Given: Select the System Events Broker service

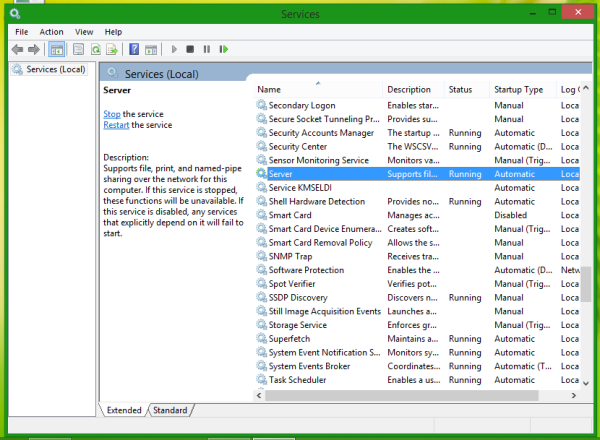Looking at the screenshot, I should tap(417, 366).
